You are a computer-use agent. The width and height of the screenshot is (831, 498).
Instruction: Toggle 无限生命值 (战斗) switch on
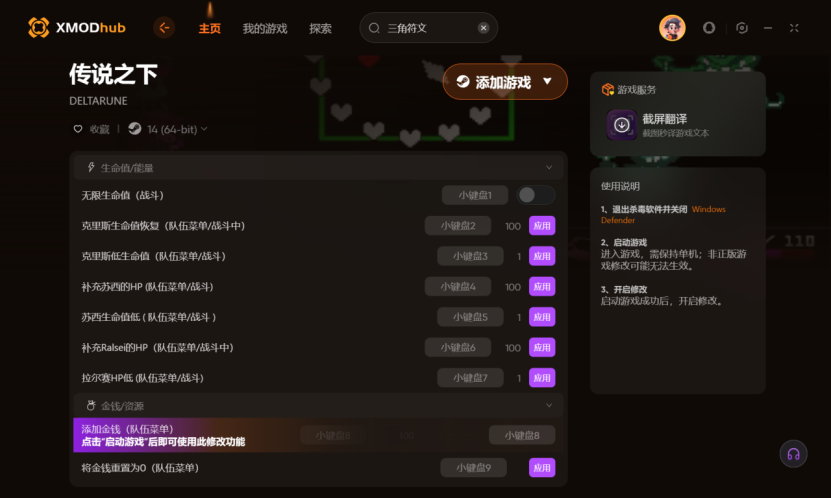tap(536, 195)
